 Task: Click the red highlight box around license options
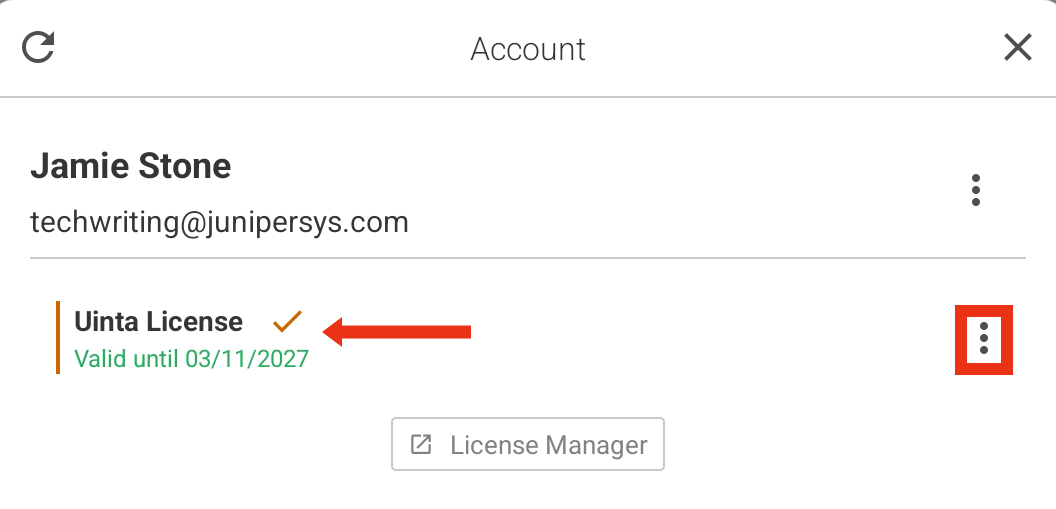click(984, 339)
